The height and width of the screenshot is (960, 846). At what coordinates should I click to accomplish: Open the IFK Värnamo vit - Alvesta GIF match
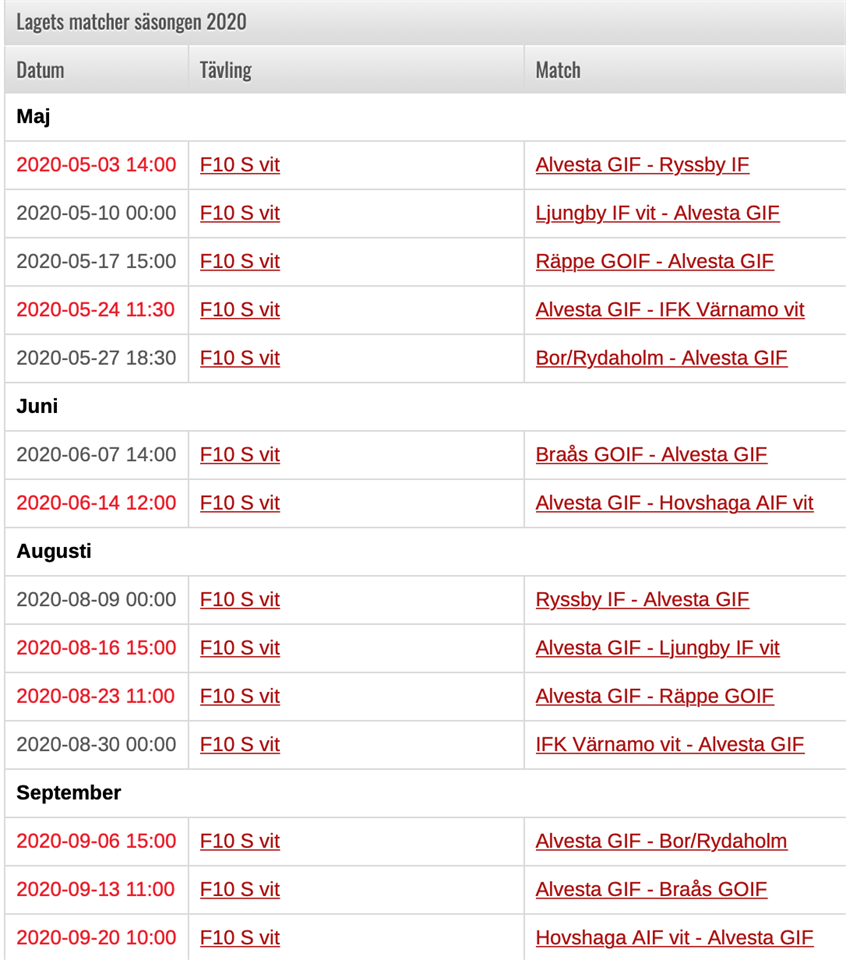point(669,745)
